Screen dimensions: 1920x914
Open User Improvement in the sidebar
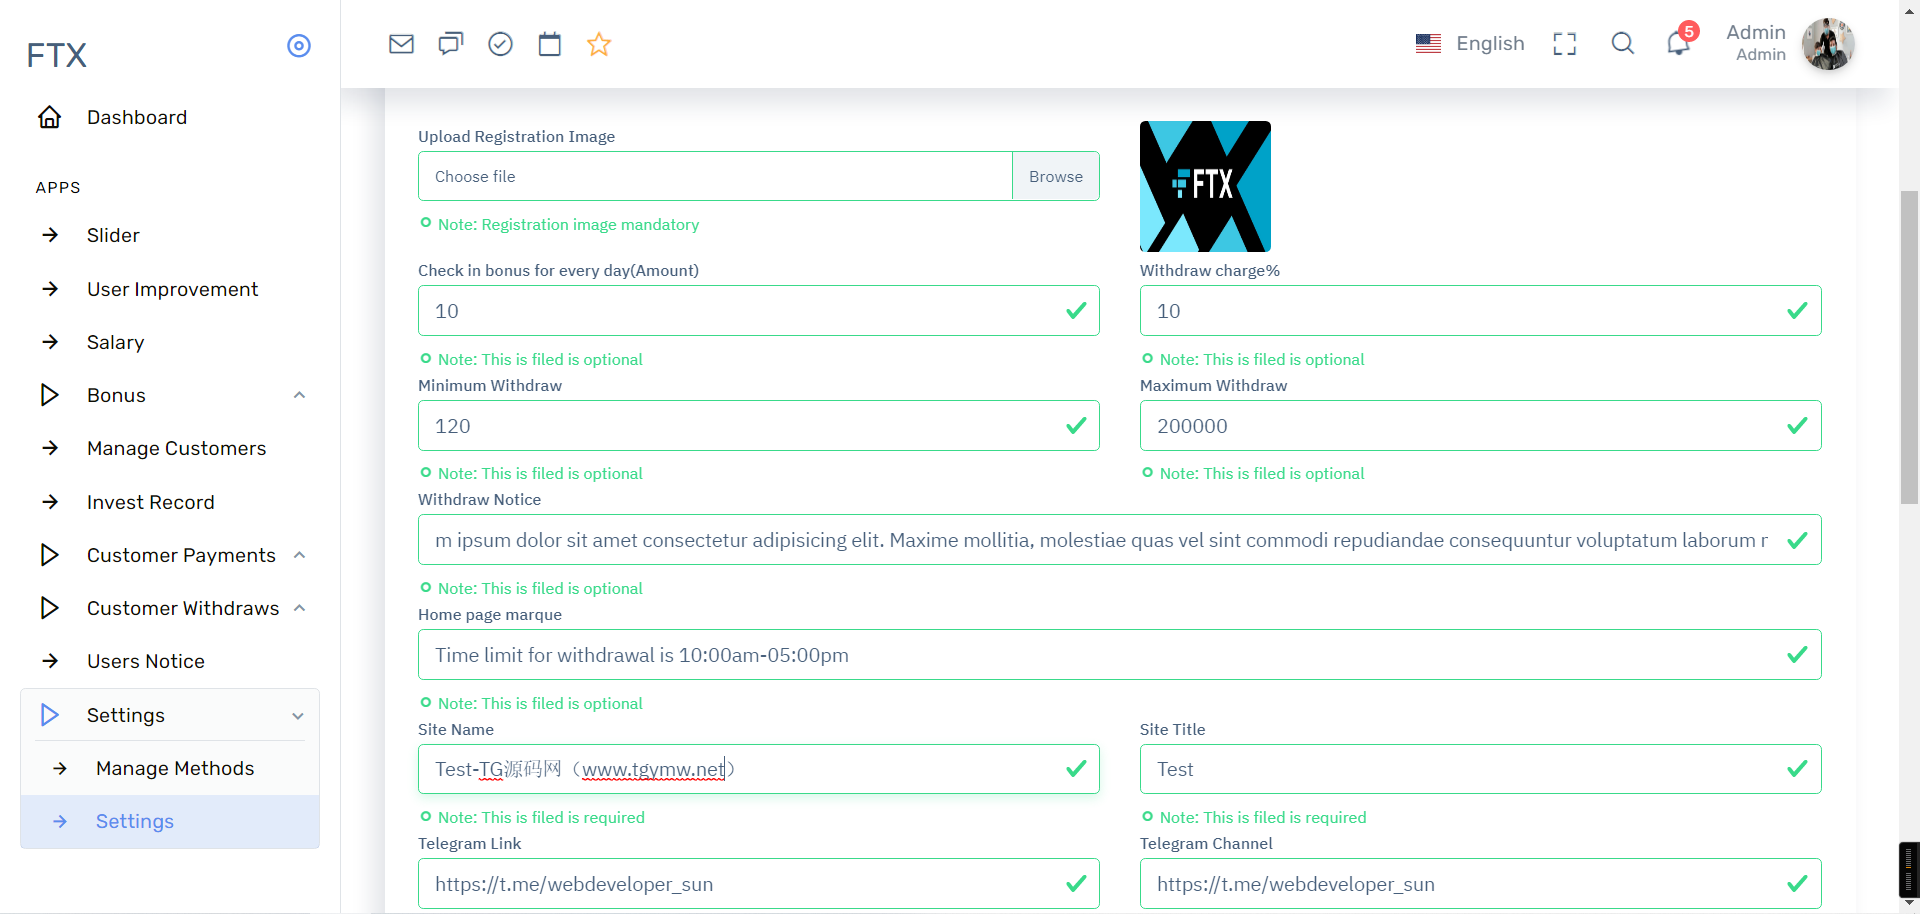(170, 289)
